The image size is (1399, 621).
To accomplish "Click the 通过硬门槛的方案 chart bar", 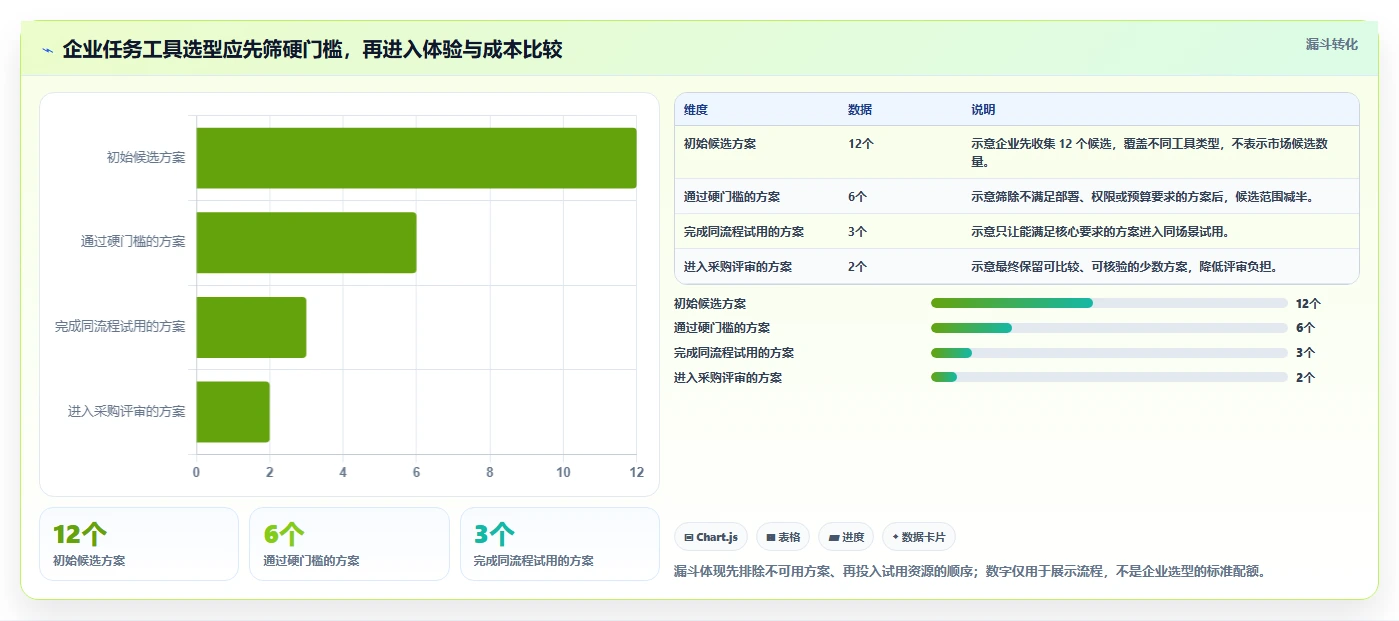I will (306, 242).
